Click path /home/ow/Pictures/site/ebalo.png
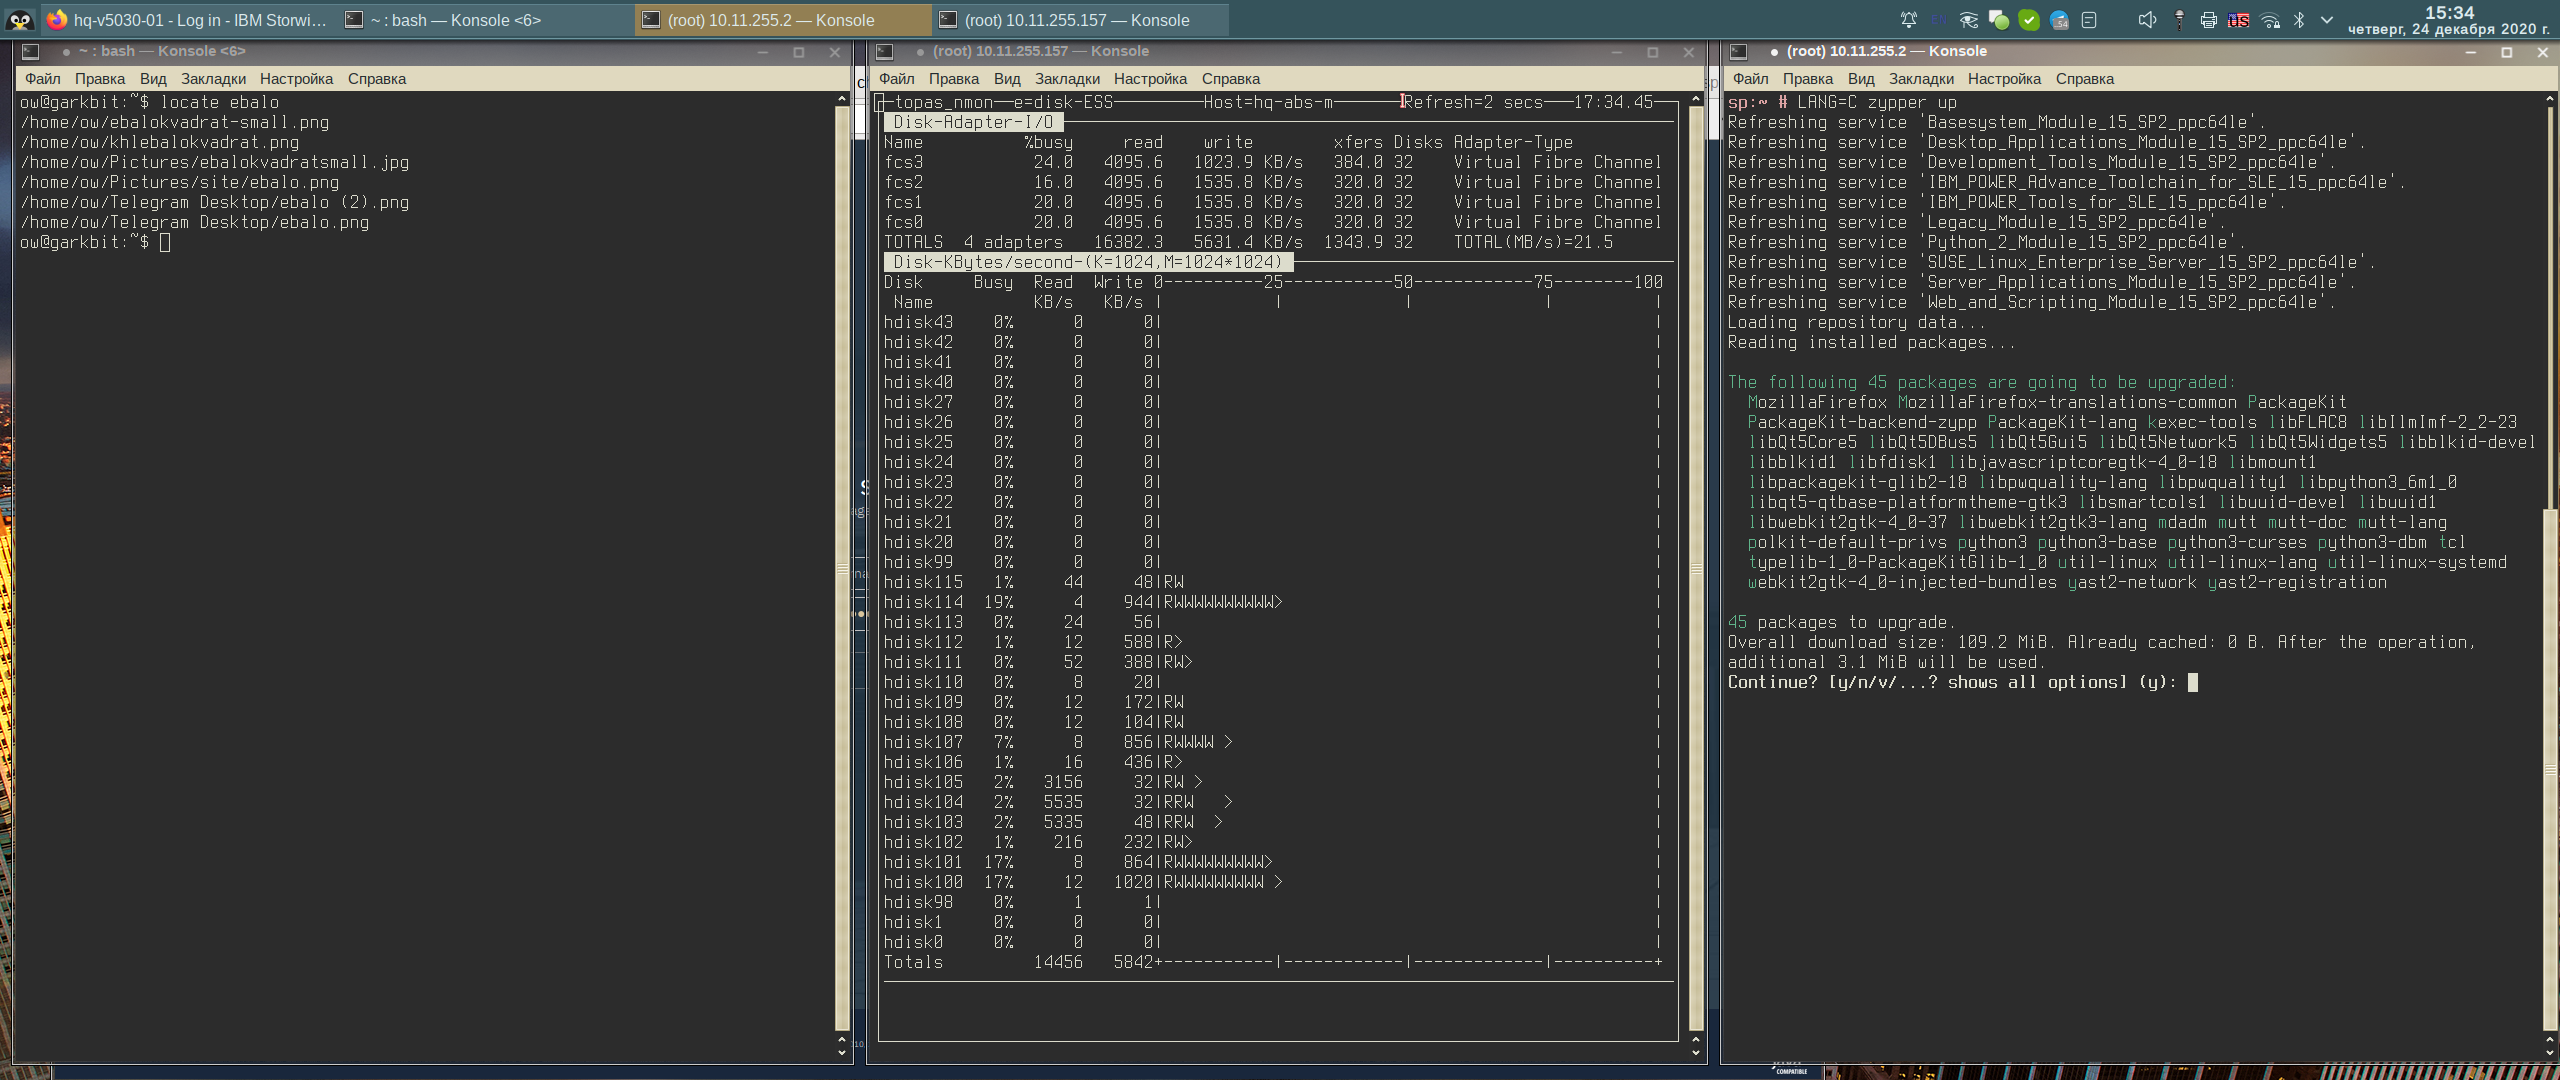 pyautogui.click(x=180, y=182)
